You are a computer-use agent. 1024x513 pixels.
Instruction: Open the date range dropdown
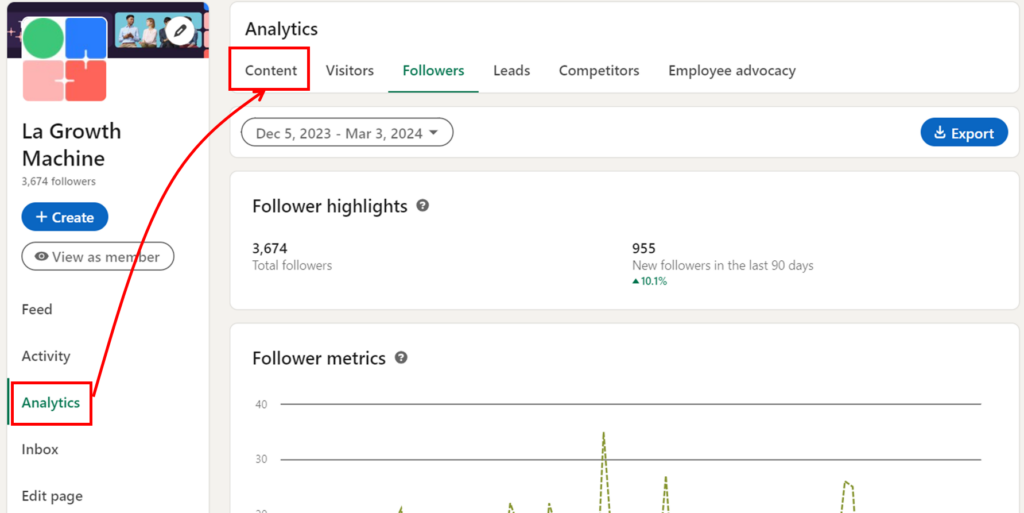347,133
